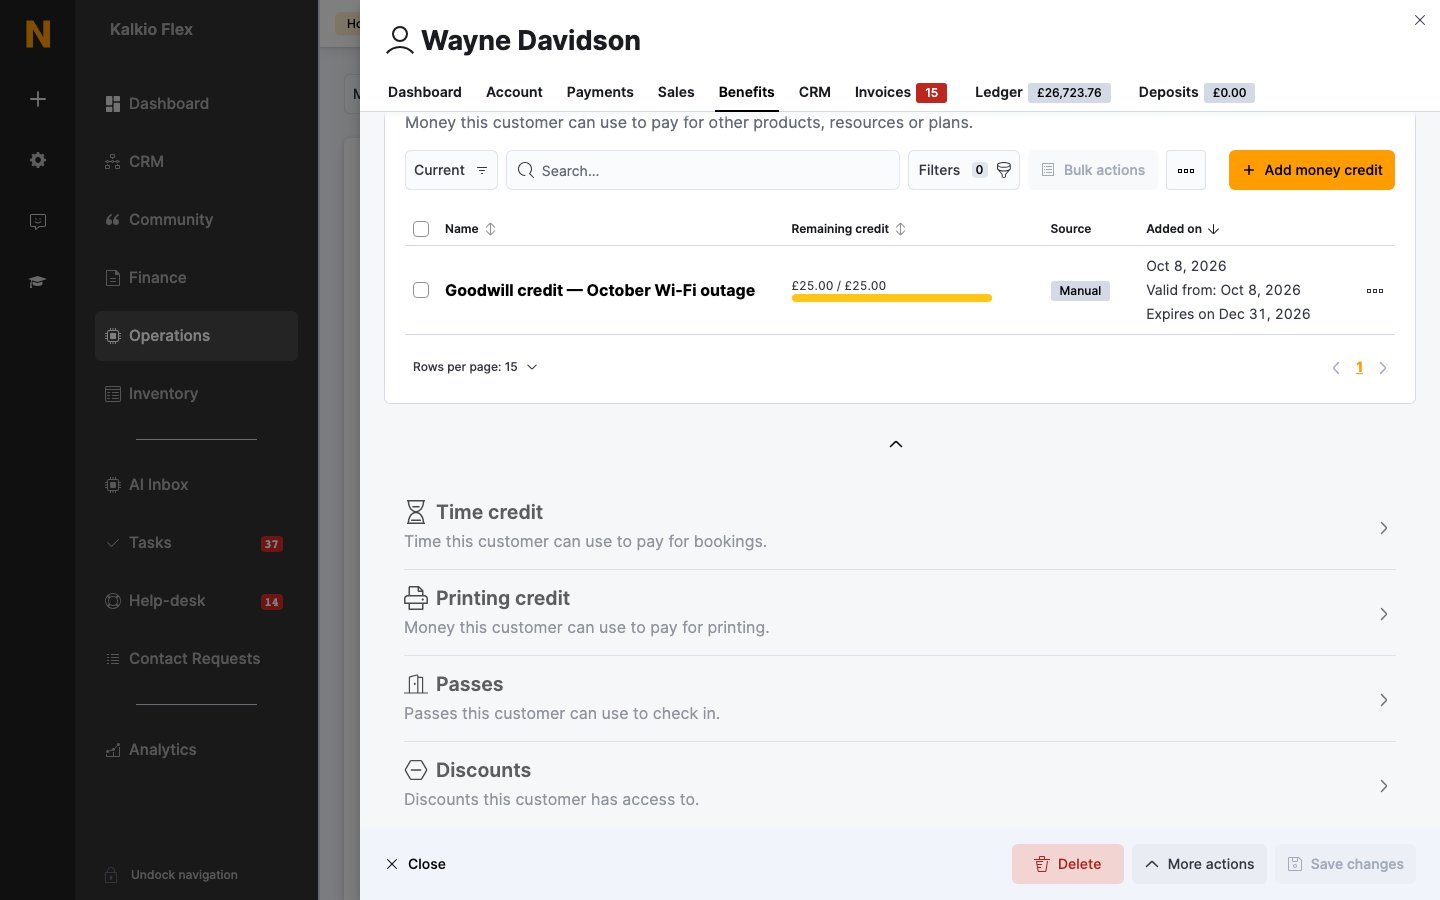Screen dimensions: 1440x900
Task: Go to next page arrow
Action: 1383,368
